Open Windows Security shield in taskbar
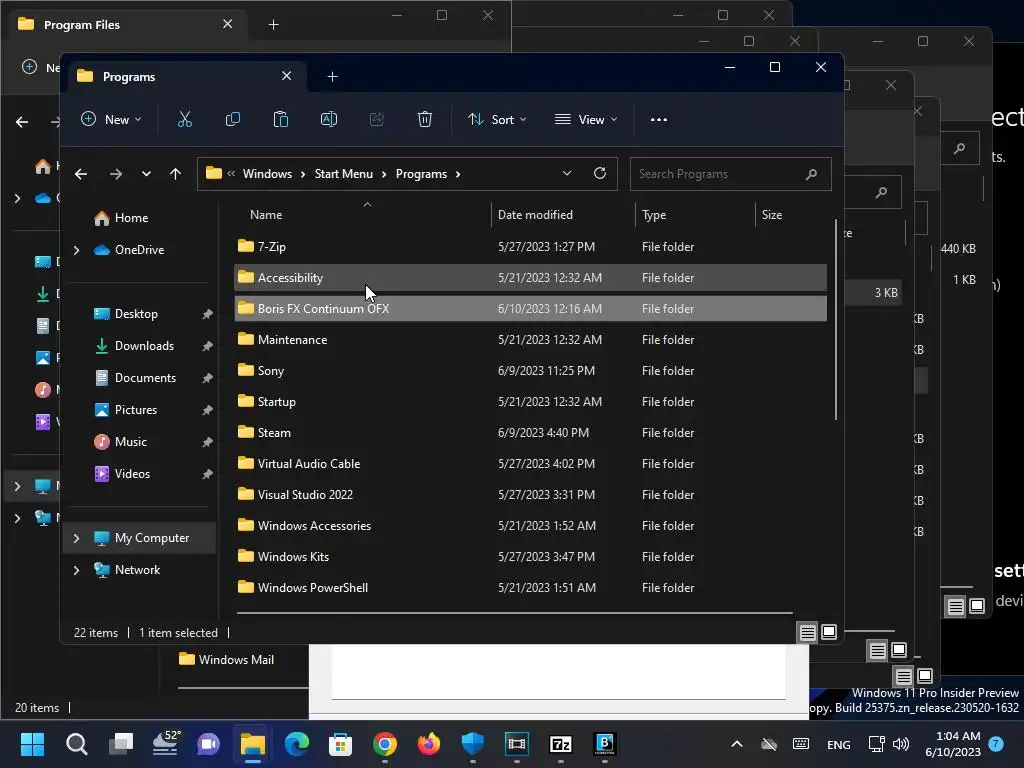1024x768 pixels. [x=472, y=744]
